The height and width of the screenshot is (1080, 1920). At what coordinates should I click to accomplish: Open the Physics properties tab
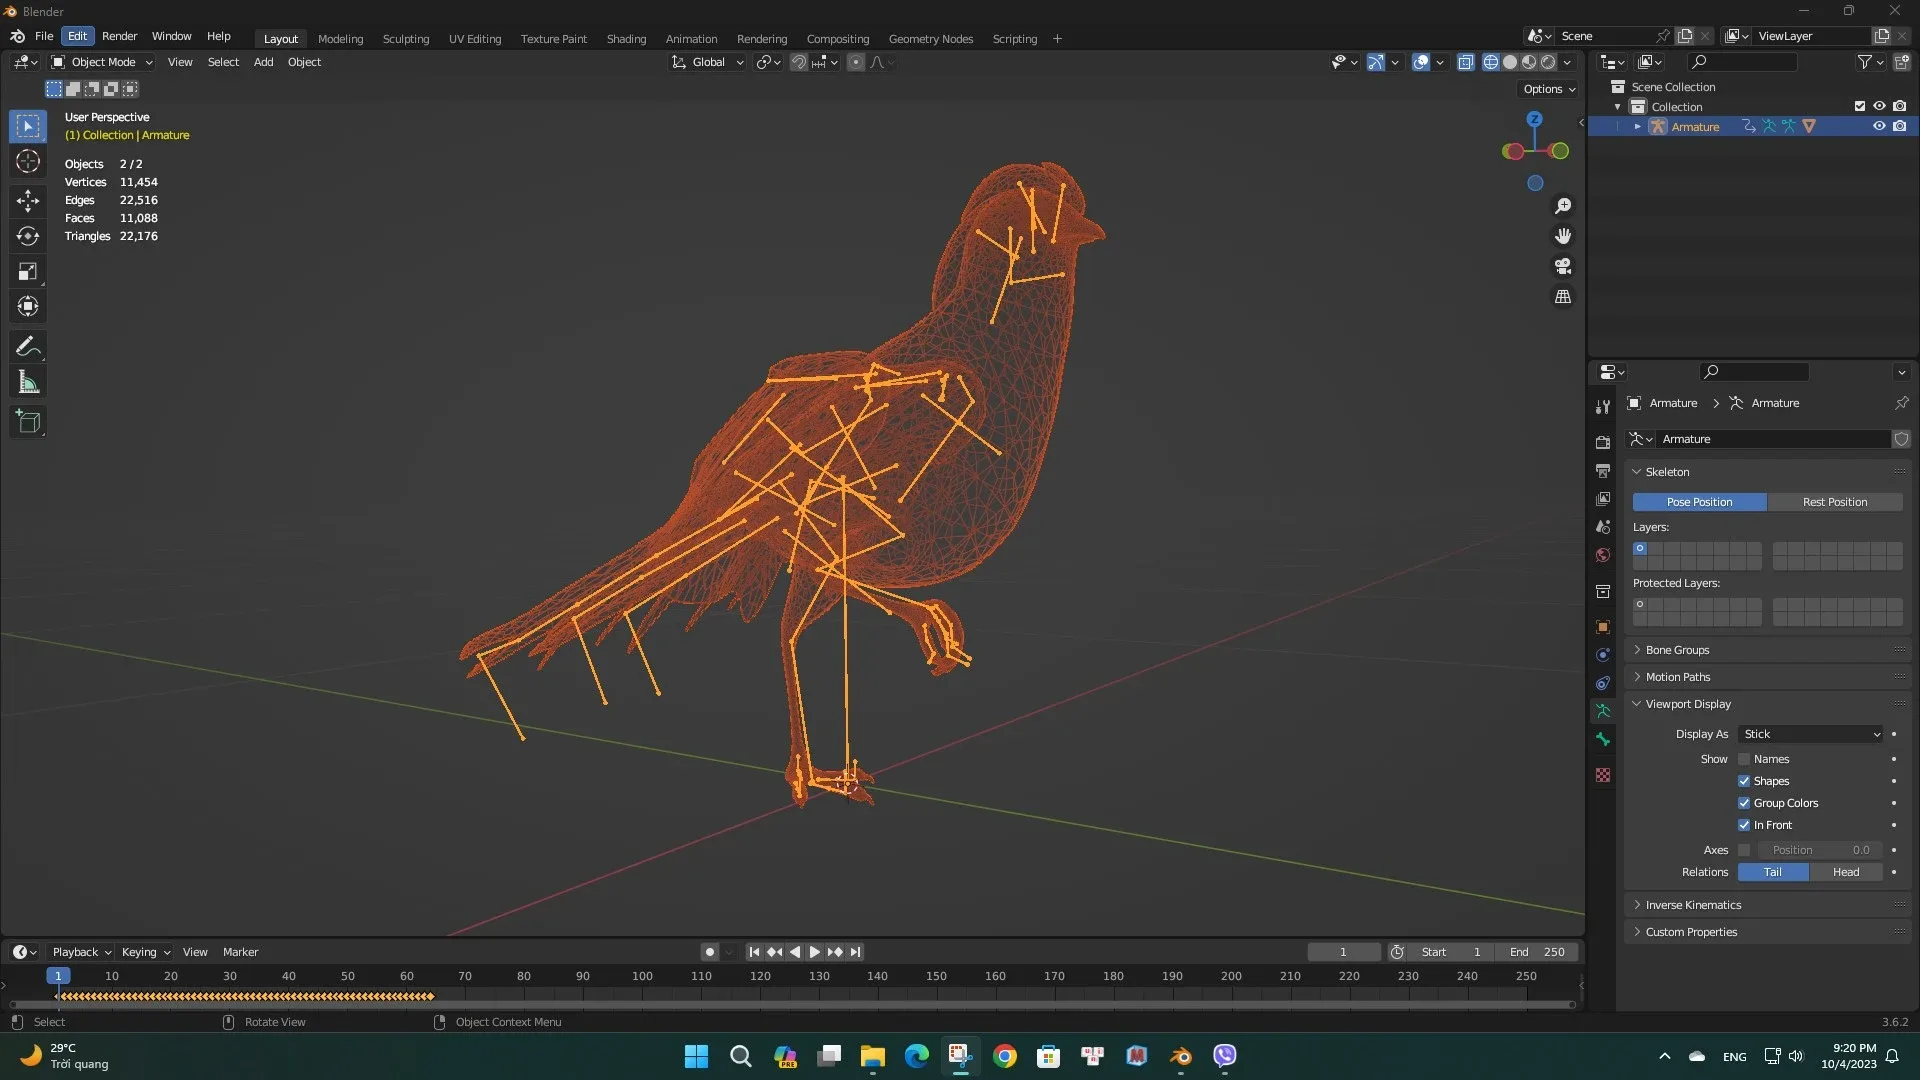click(1603, 655)
